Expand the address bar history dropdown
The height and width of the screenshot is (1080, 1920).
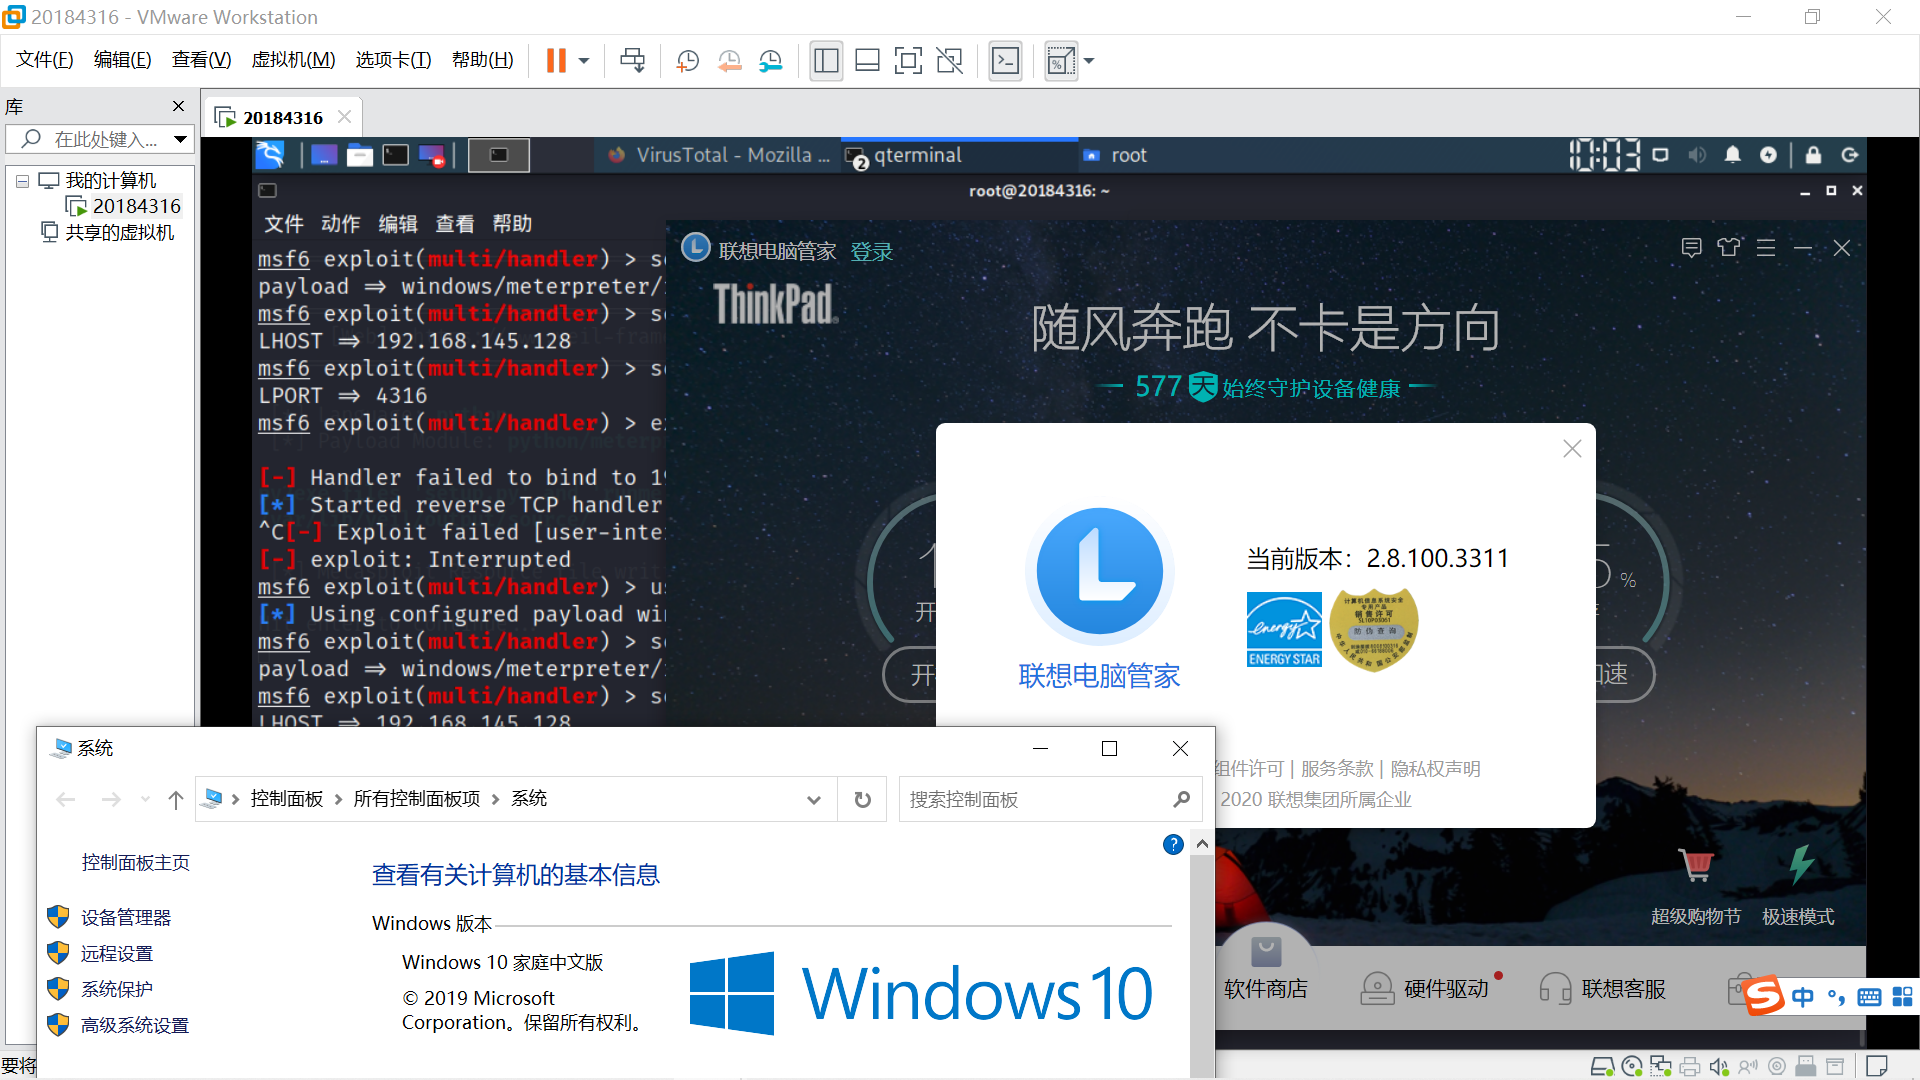coord(813,800)
